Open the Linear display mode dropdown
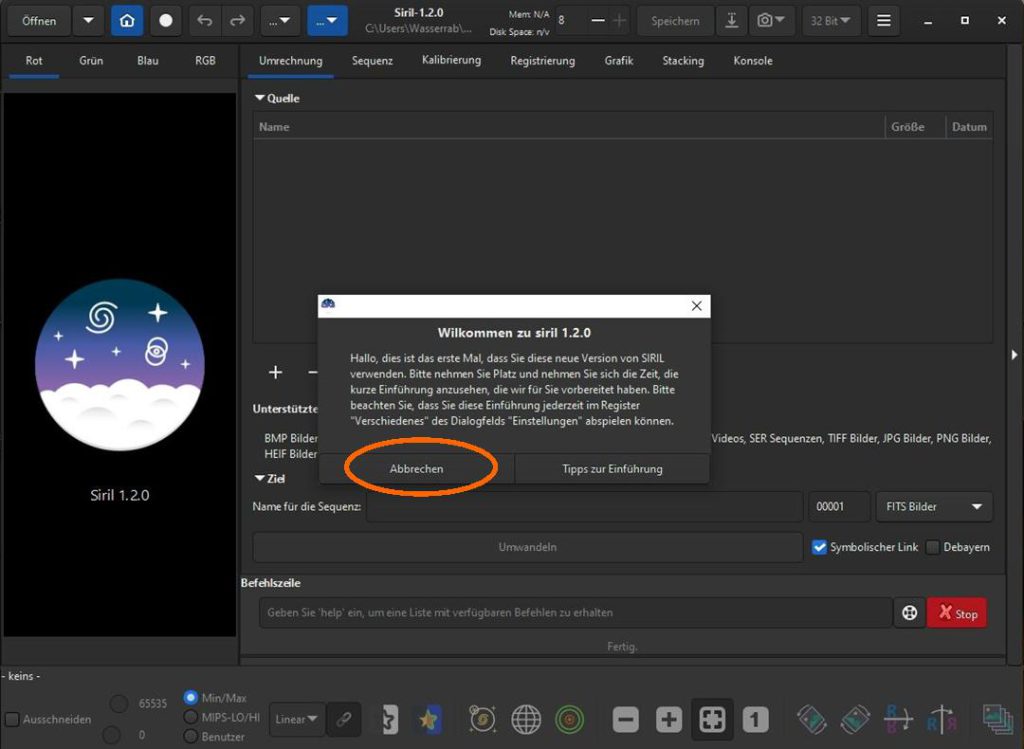Screen dimensions: 1024x749 [x=296, y=719]
